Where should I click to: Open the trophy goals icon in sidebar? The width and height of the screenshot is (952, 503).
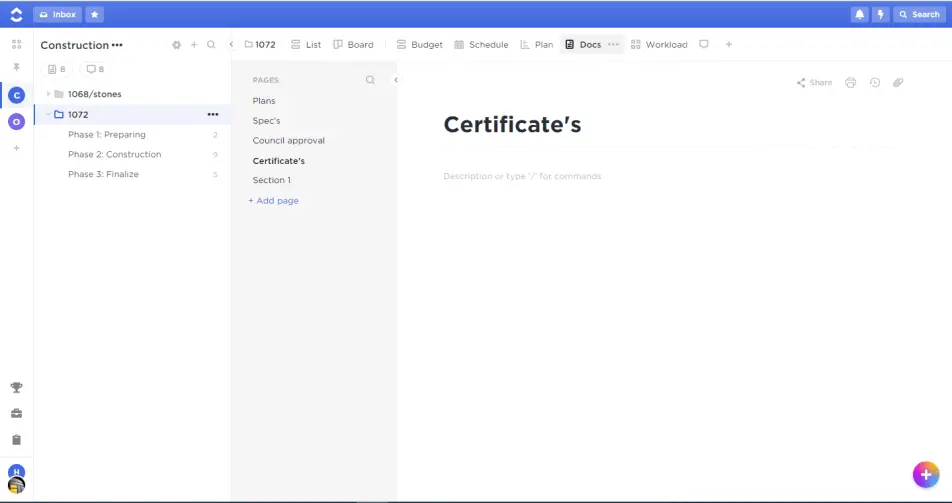click(16, 388)
